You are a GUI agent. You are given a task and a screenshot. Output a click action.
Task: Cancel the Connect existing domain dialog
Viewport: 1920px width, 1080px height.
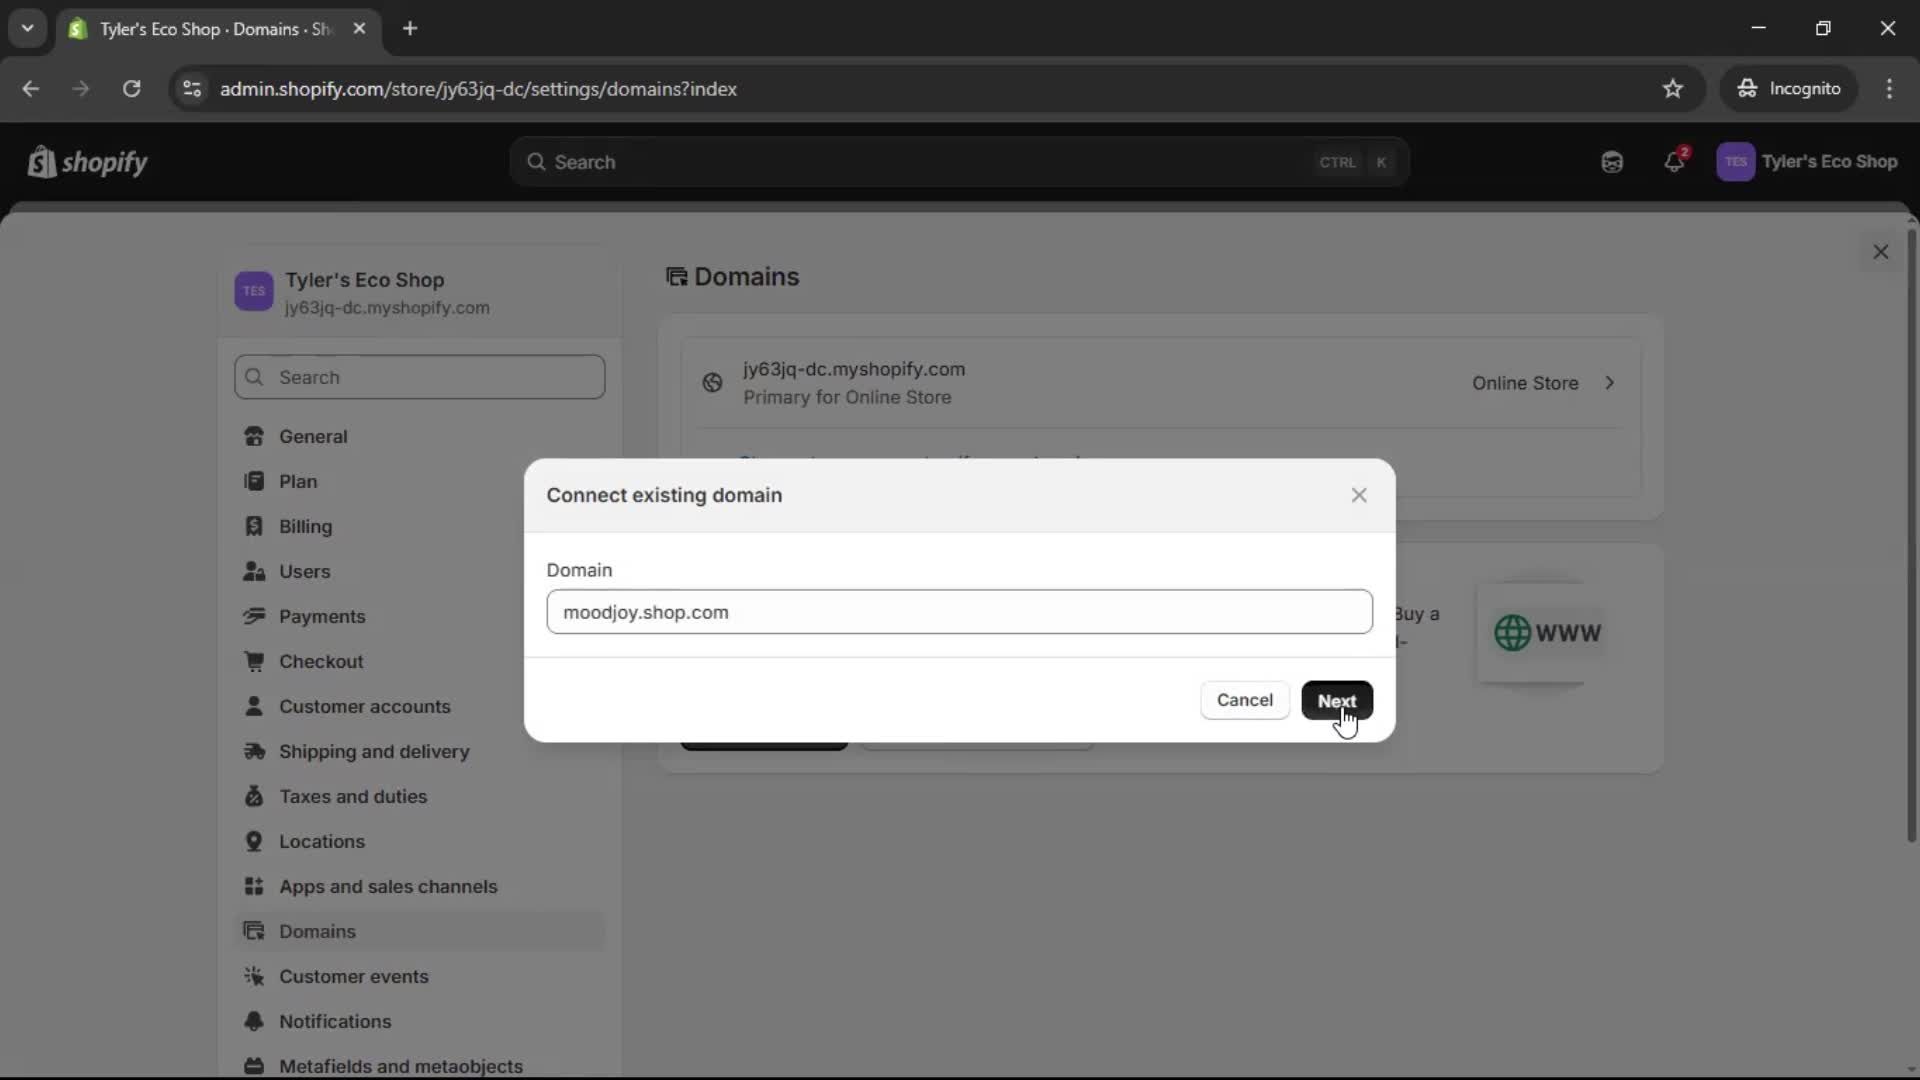click(1244, 700)
